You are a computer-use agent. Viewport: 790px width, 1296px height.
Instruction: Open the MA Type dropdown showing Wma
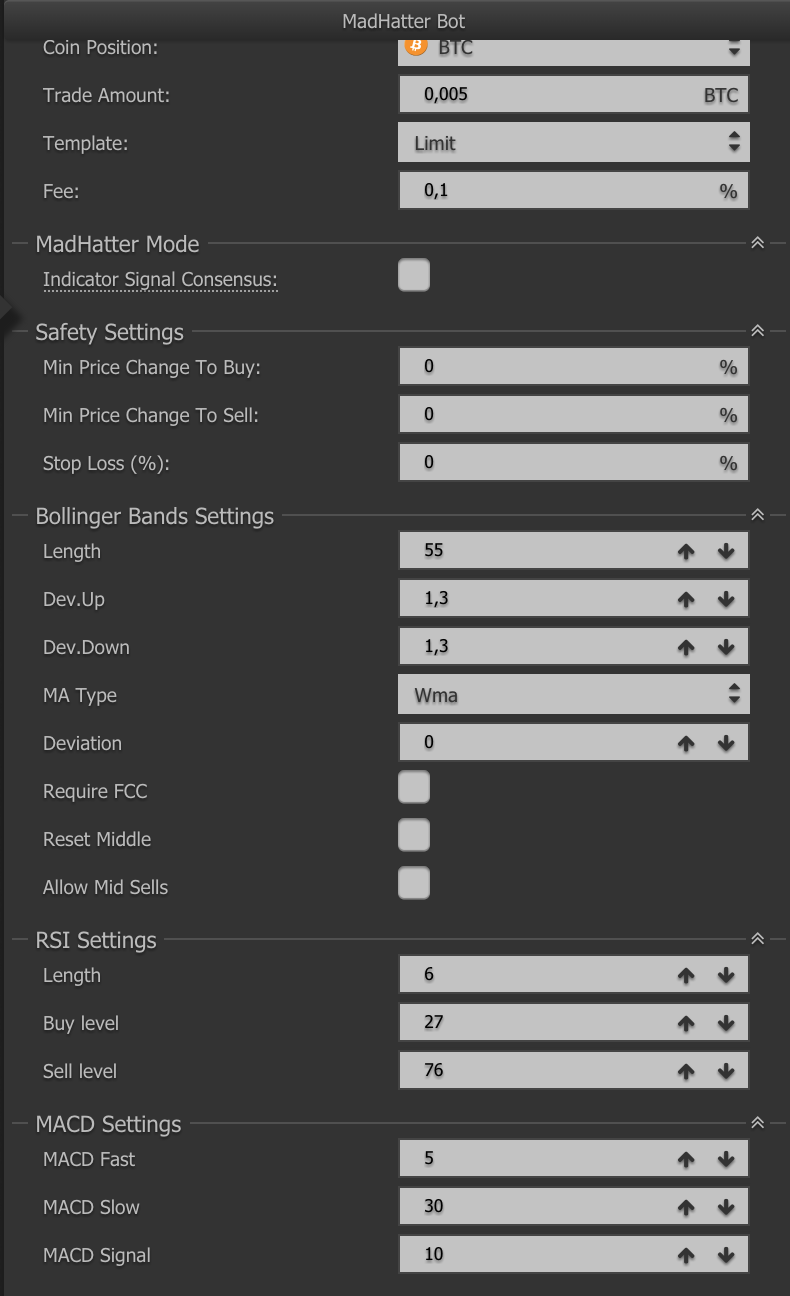[574, 694]
